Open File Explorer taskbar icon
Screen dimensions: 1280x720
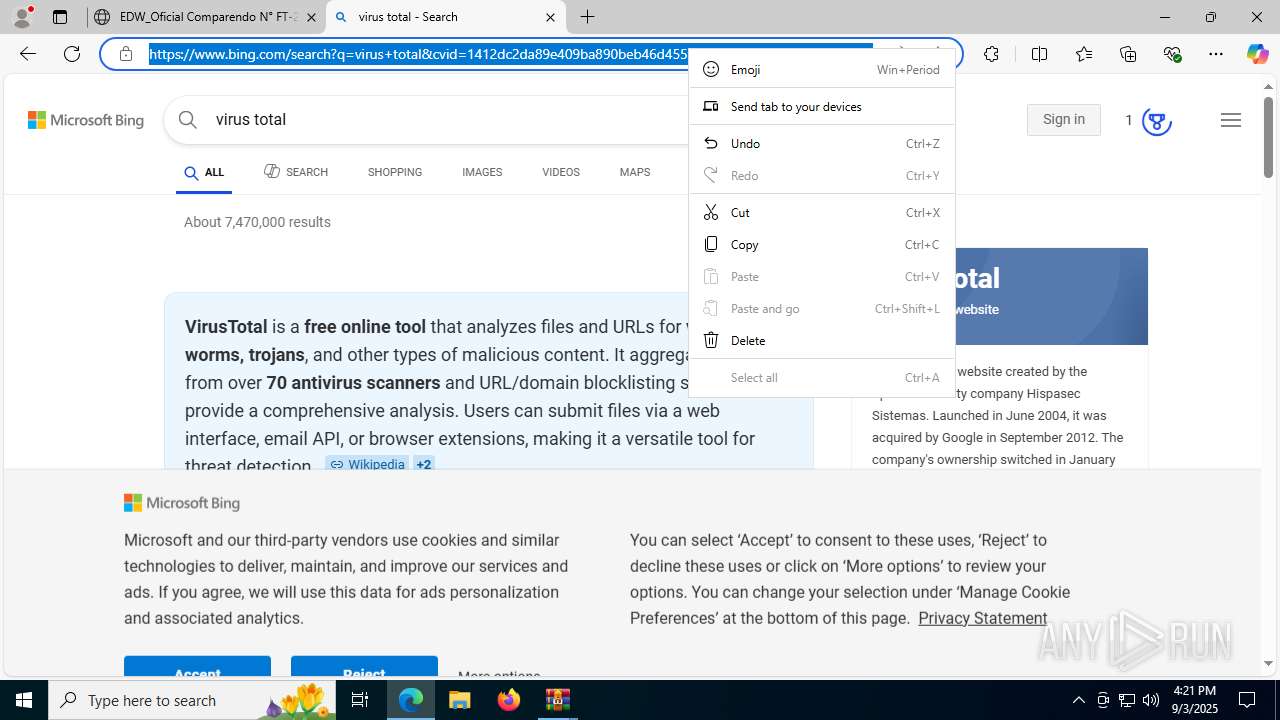460,700
